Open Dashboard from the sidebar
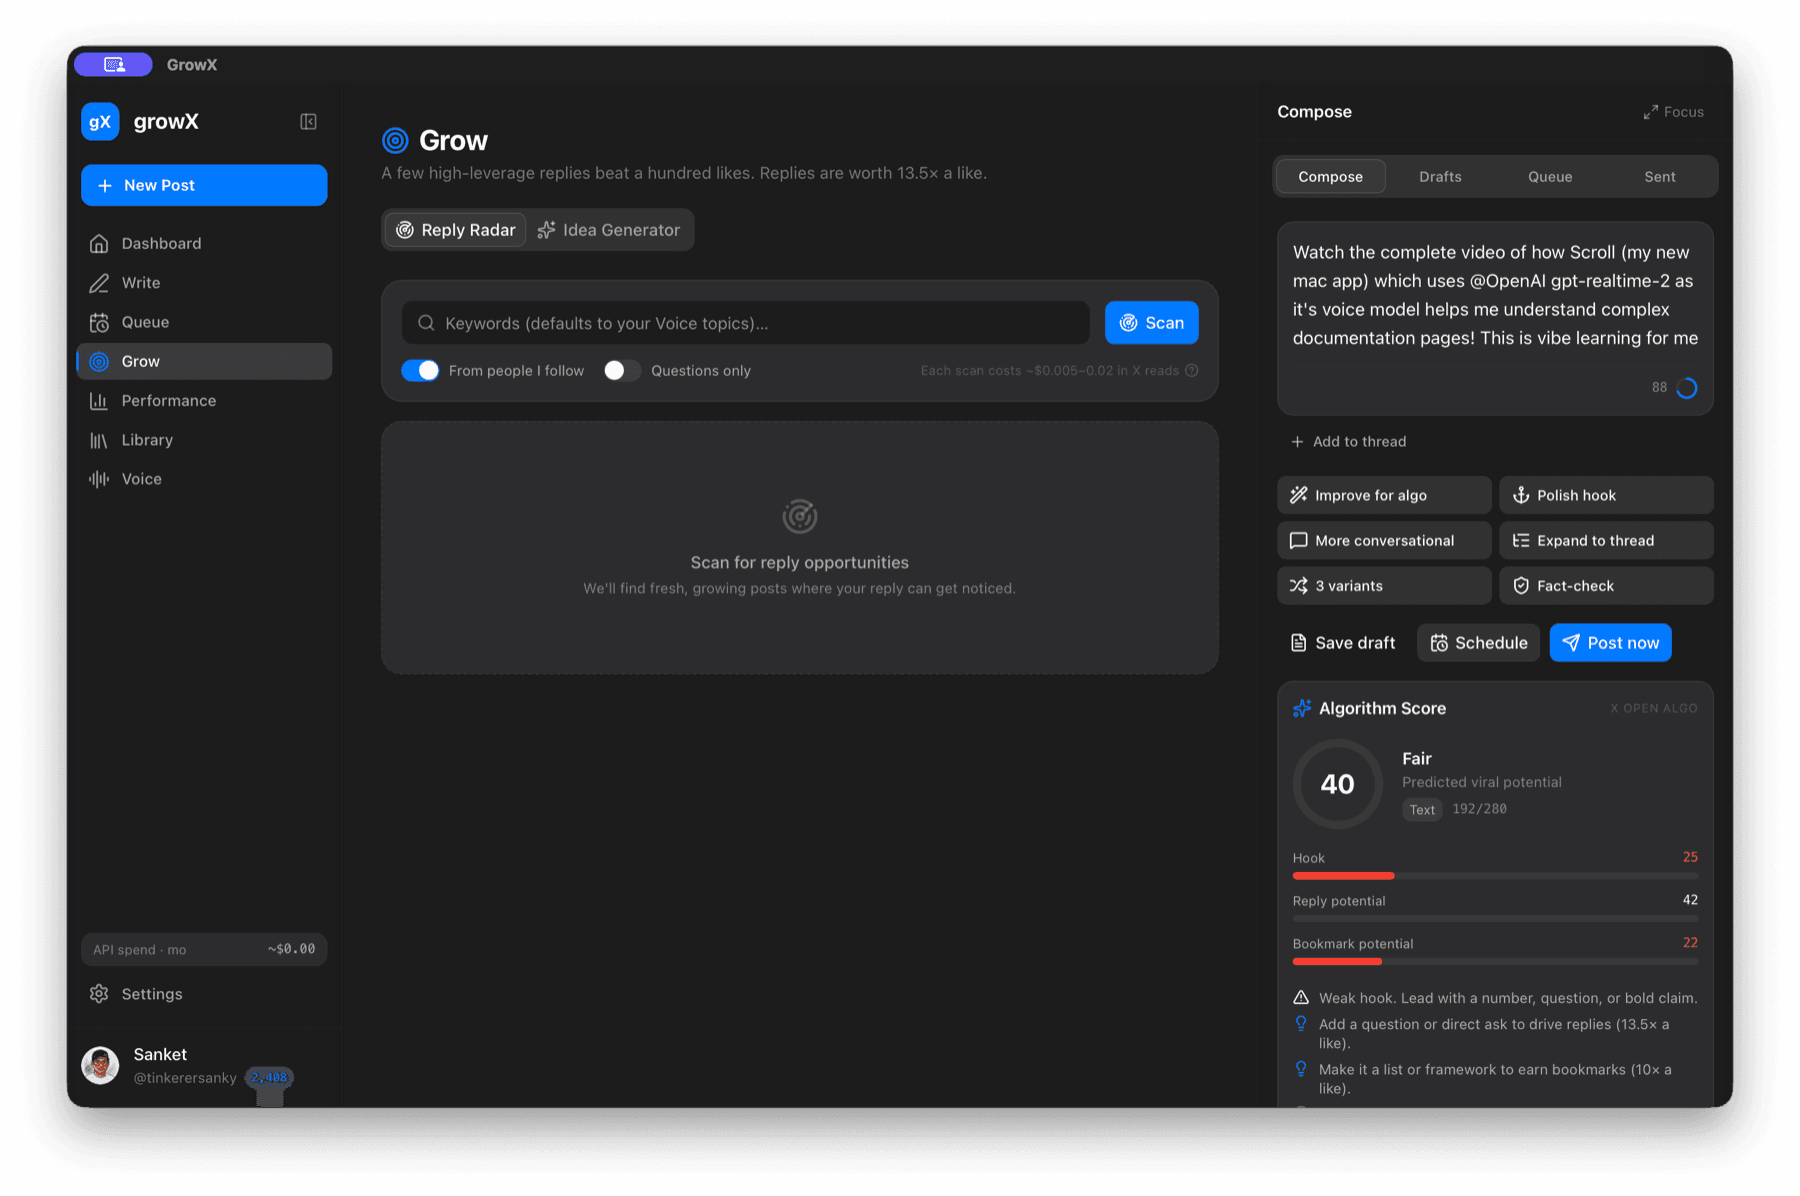Screen dimensions: 1800x1196 pos(204,243)
